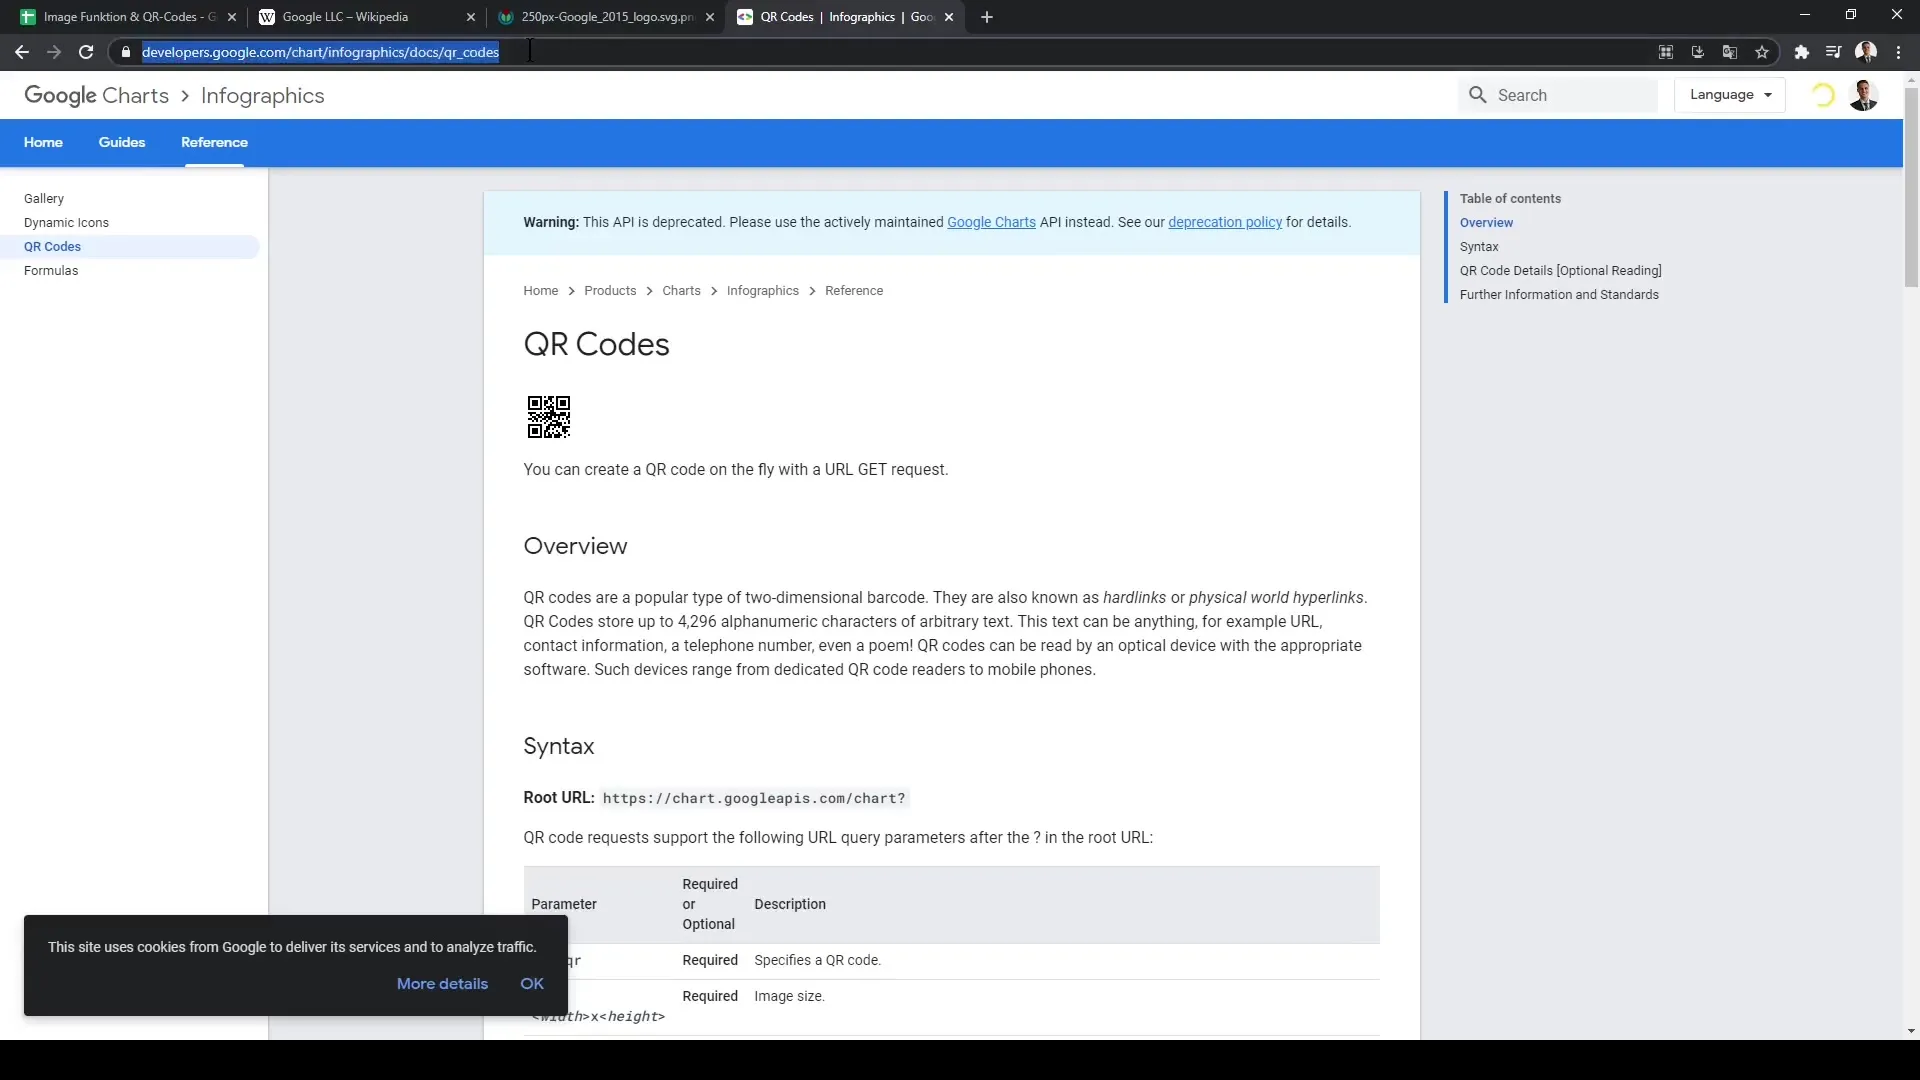Select QR Codes in the left sidebar
Viewport: 1920px width, 1080px height.
coord(52,247)
